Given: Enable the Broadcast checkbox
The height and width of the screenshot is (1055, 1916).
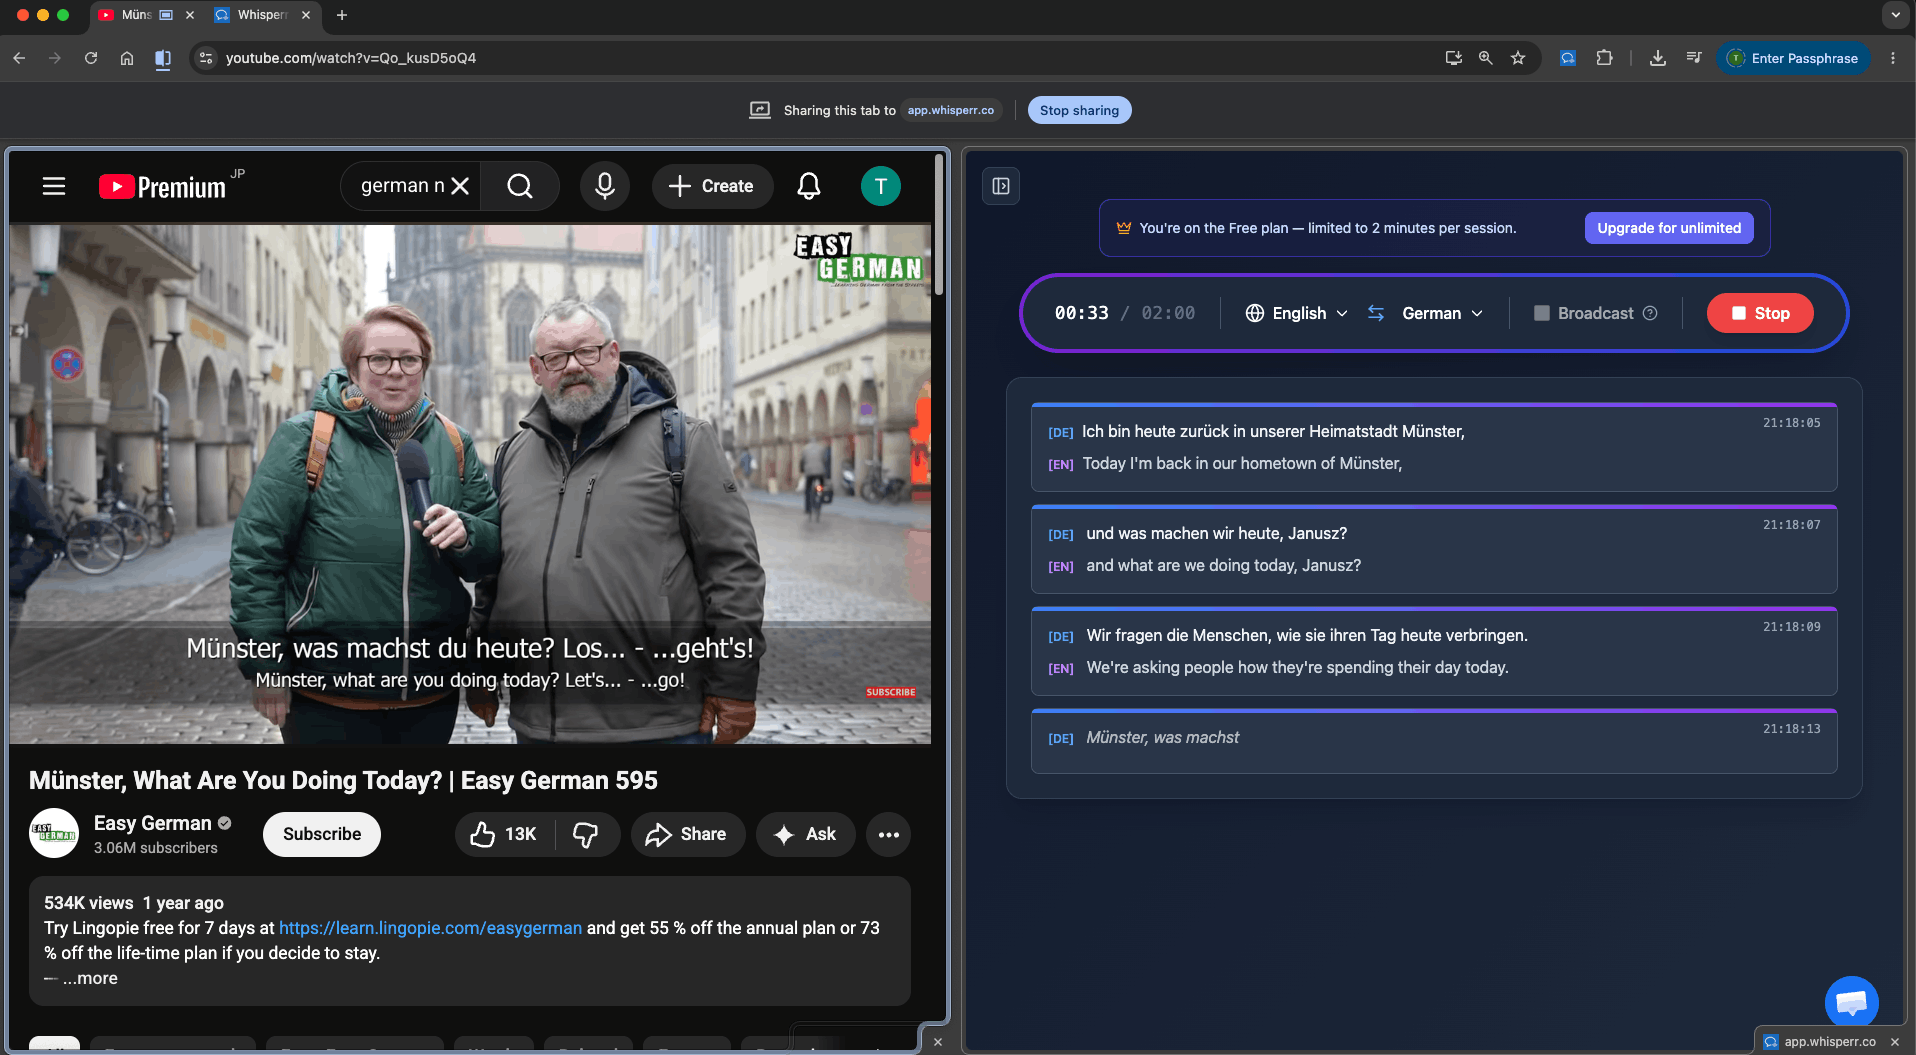Looking at the screenshot, I should coord(1541,313).
